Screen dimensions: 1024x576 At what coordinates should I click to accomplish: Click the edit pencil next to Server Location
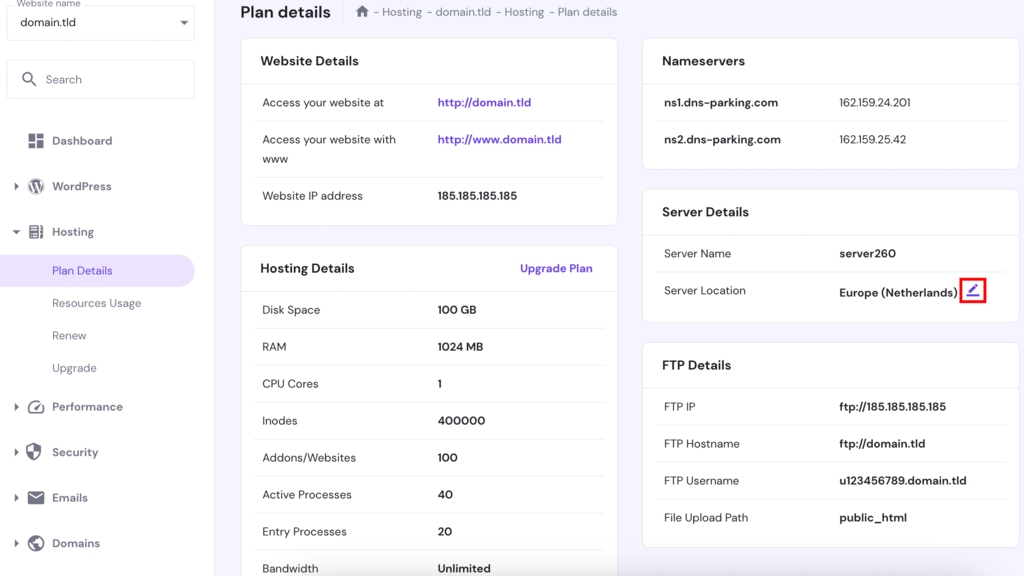[971, 290]
